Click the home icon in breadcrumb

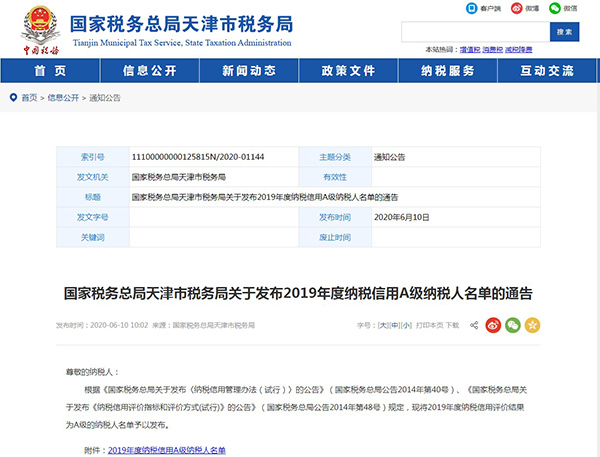pyautogui.click(x=12, y=98)
